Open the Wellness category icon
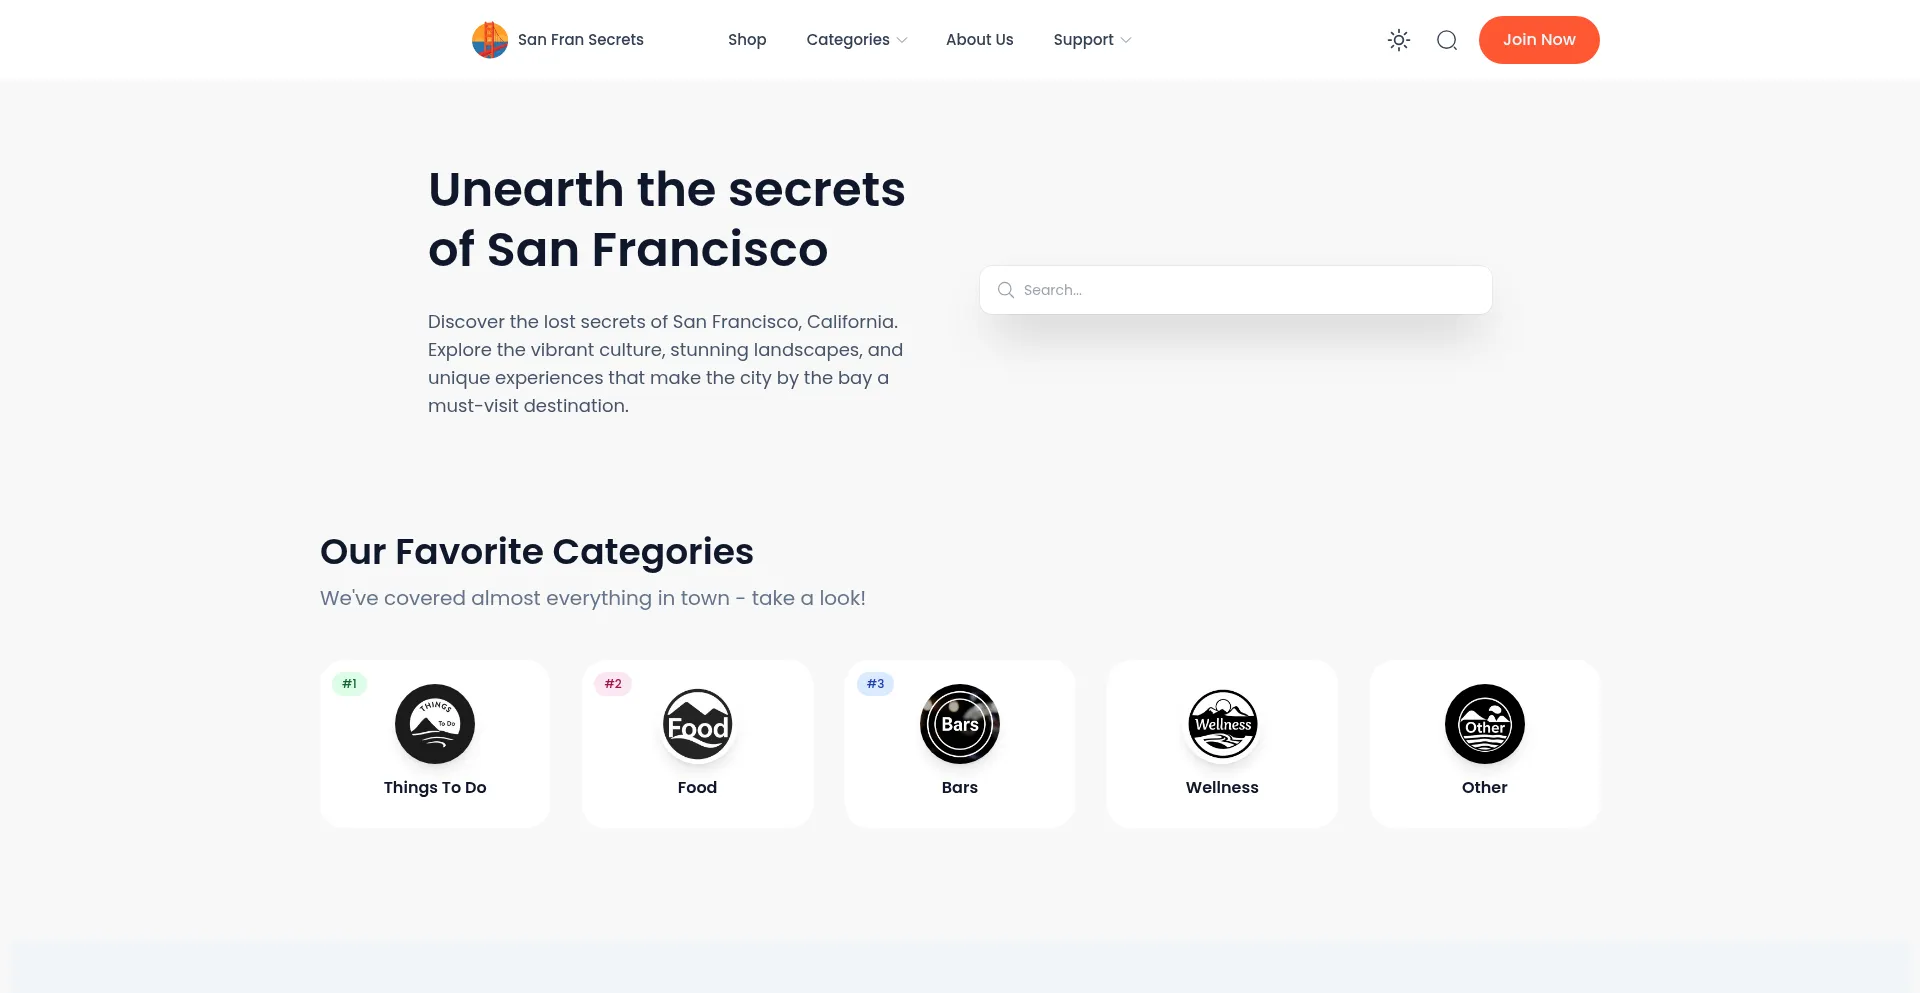The height and width of the screenshot is (993, 1920). point(1222,724)
